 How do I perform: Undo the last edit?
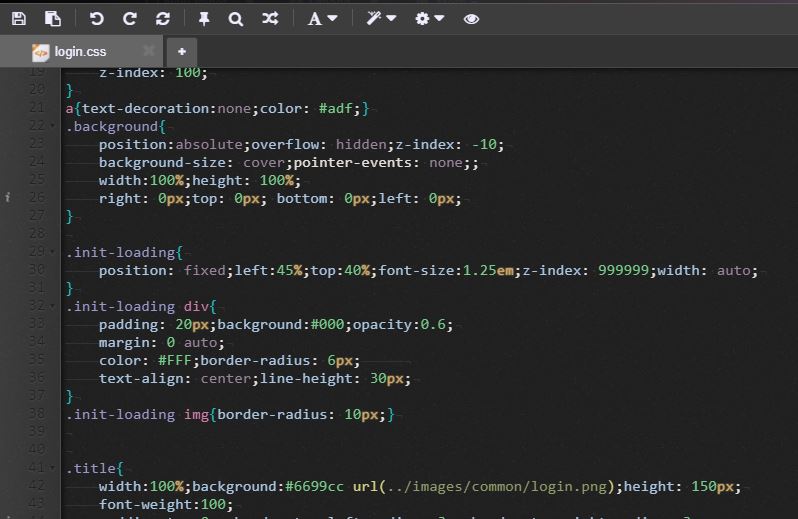tap(96, 18)
